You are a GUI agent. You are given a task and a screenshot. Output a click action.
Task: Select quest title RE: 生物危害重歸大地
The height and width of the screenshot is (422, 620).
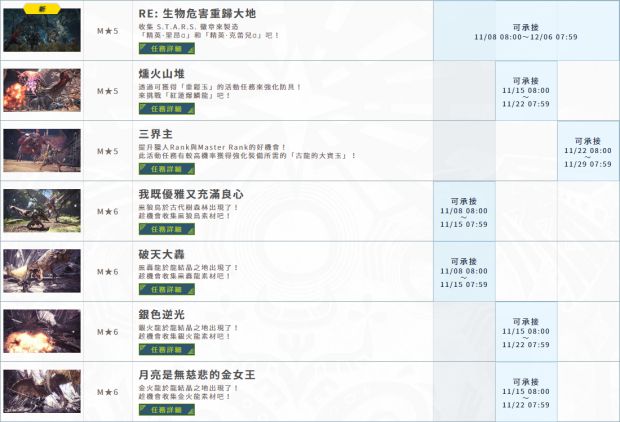click(x=197, y=13)
